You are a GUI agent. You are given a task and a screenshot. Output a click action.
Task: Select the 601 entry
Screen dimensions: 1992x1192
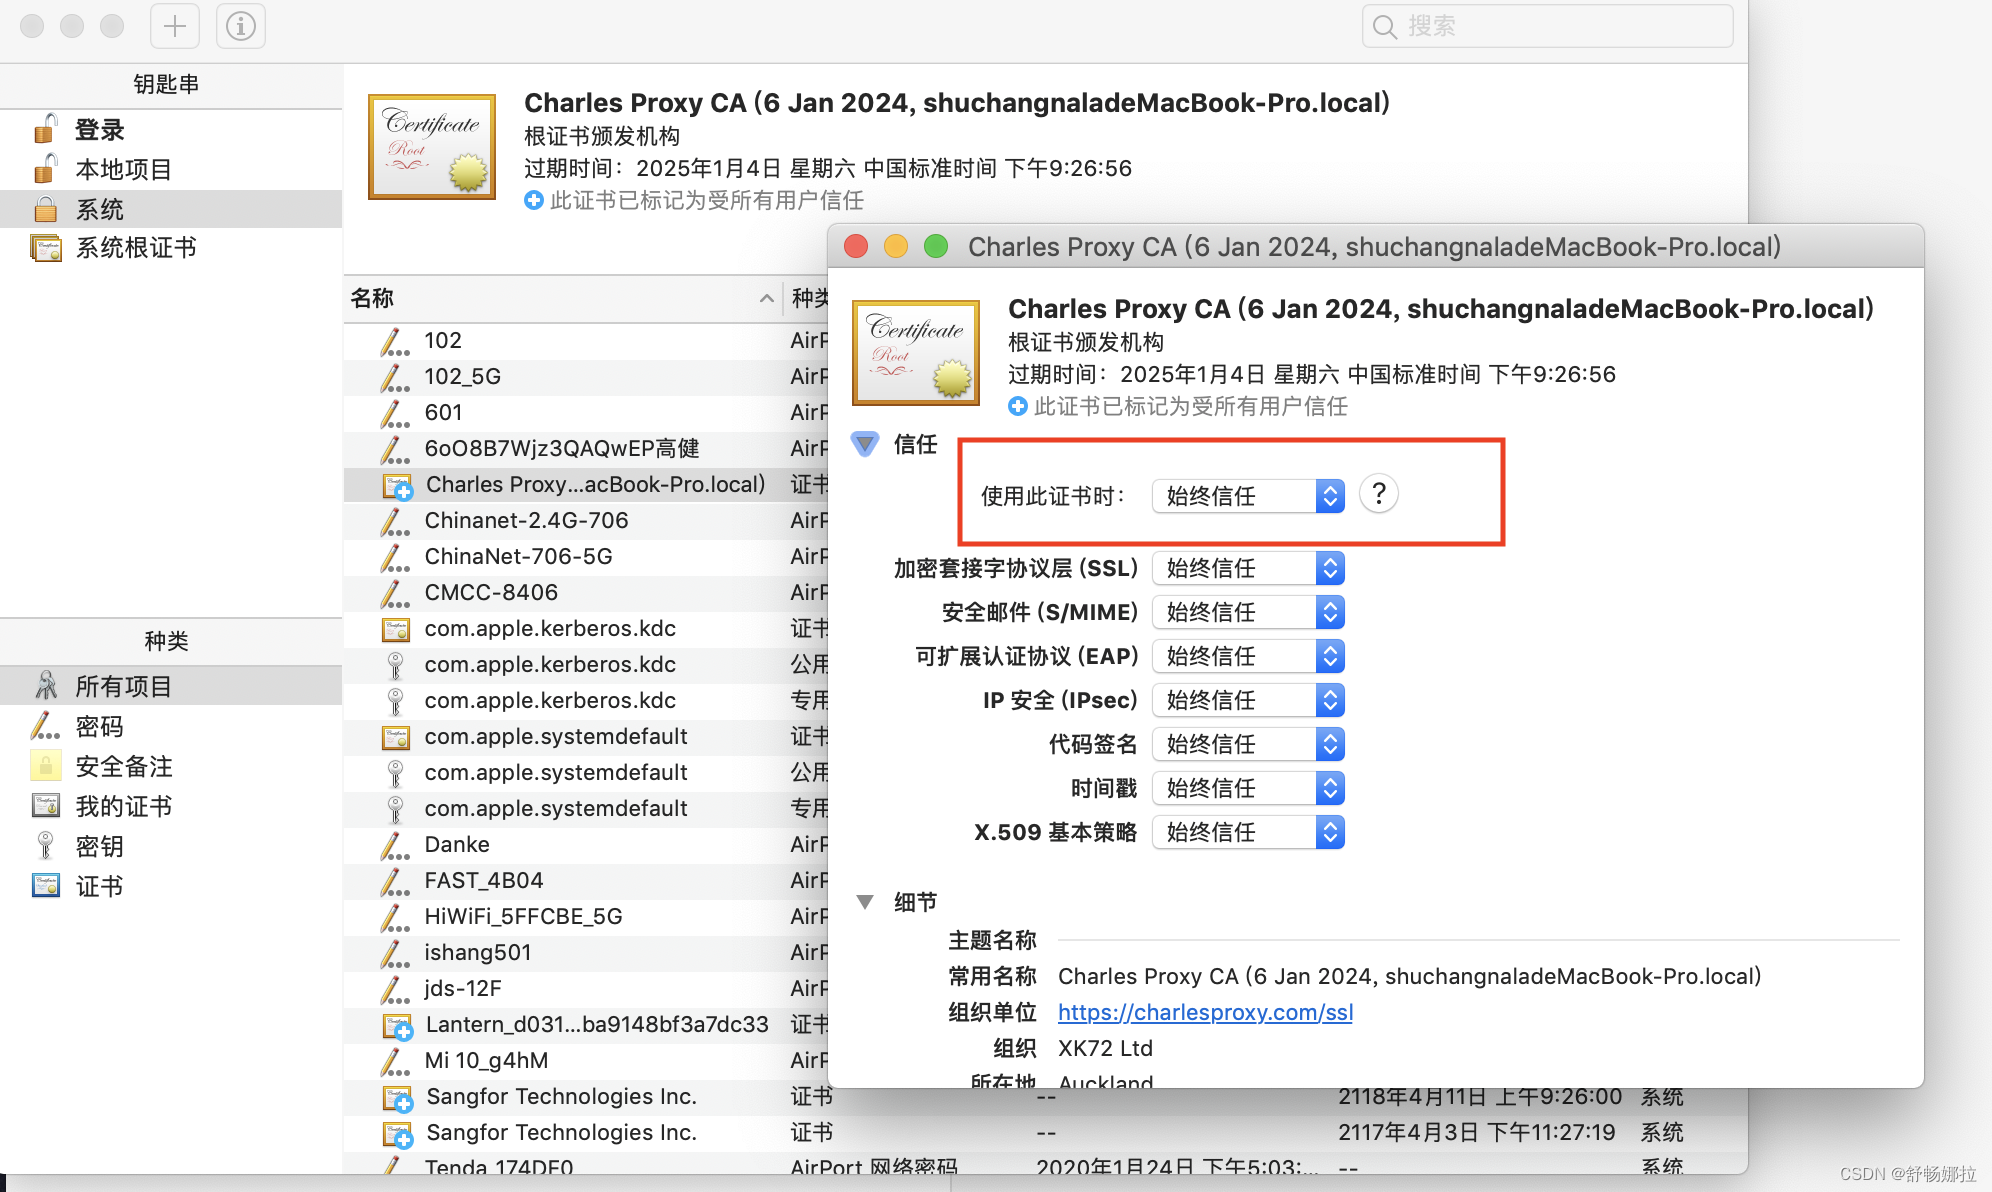point(585,412)
